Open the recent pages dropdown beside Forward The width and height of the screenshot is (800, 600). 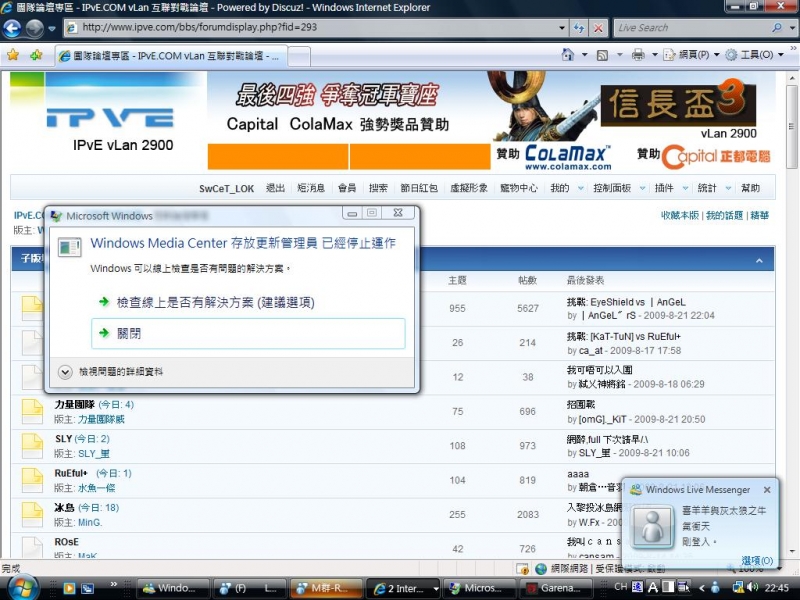pyautogui.click(x=52, y=29)
